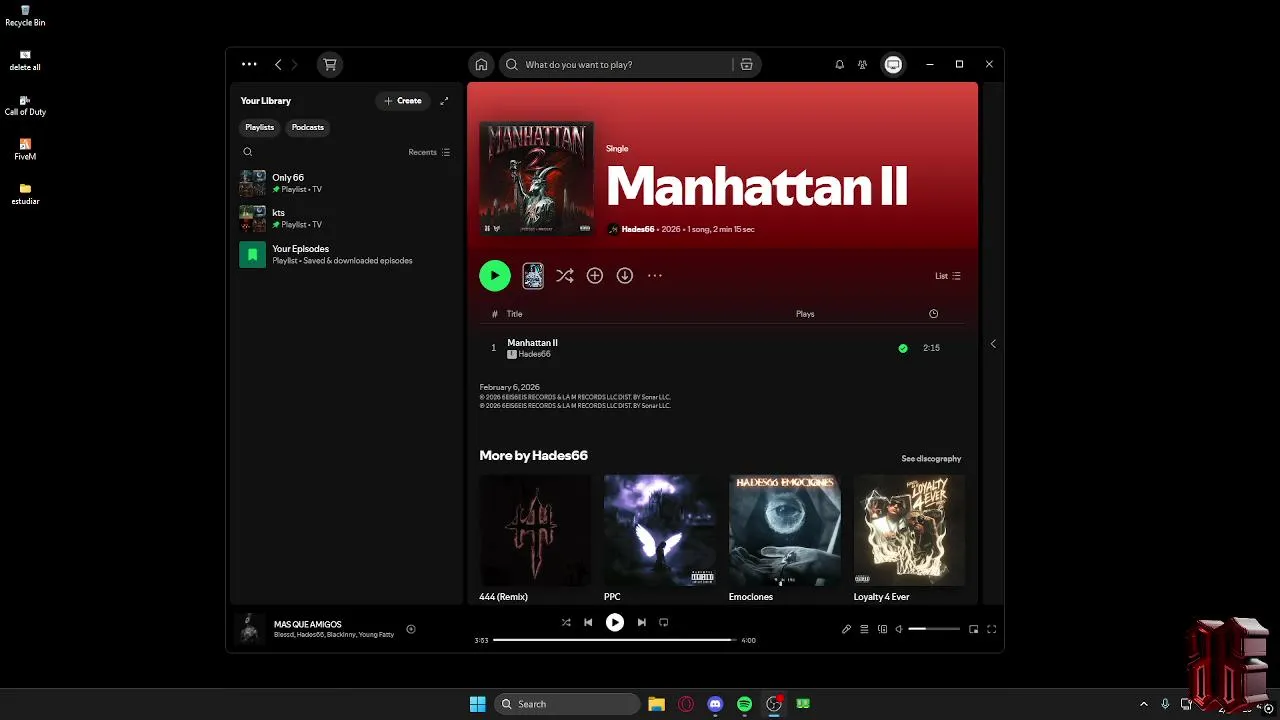Open the kts playlist
Screen dimensions: 1280x720
(345, 218)
